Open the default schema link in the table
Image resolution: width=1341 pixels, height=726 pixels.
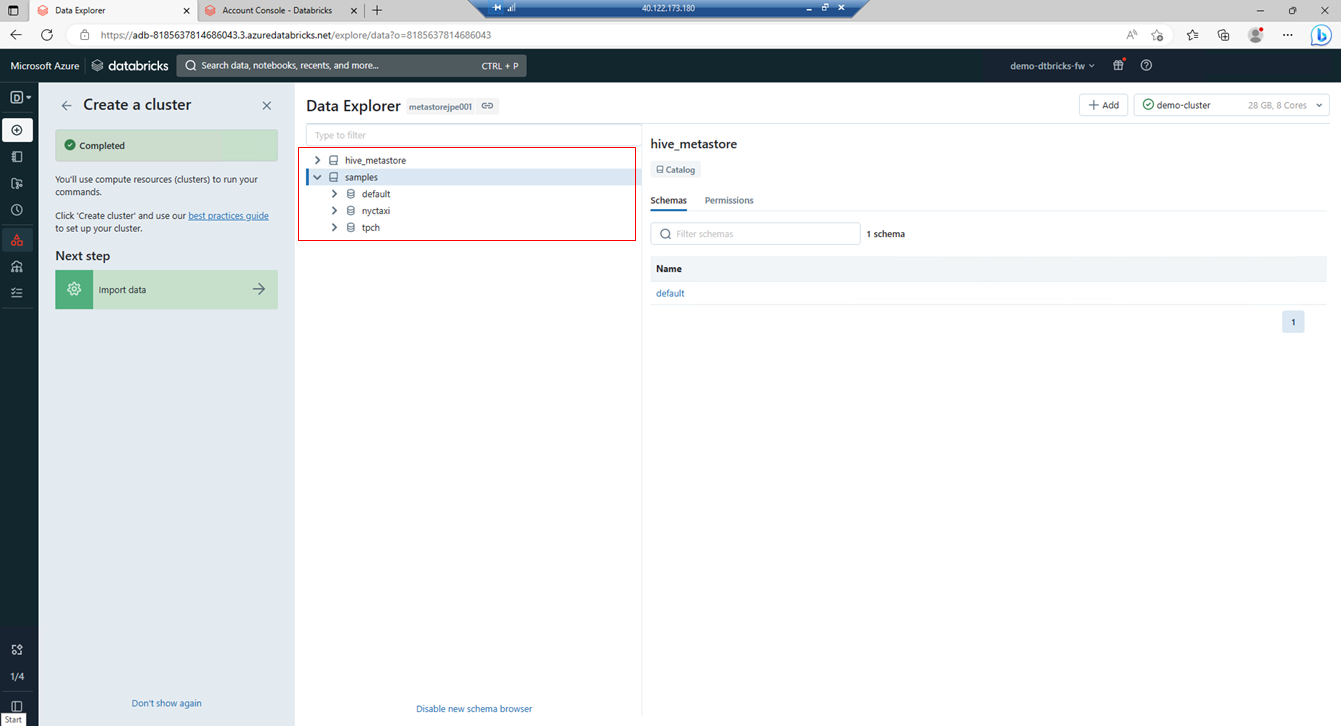coord(670,293)
